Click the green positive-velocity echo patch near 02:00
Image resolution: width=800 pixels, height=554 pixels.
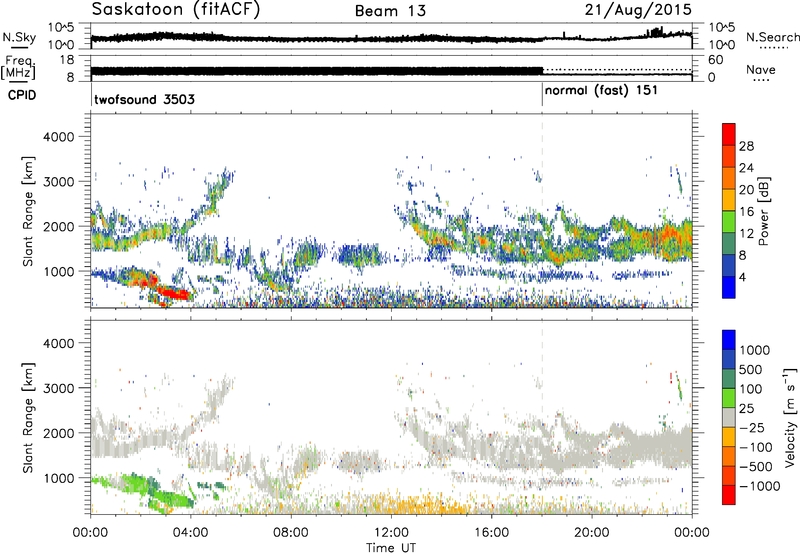pos(132,482)
